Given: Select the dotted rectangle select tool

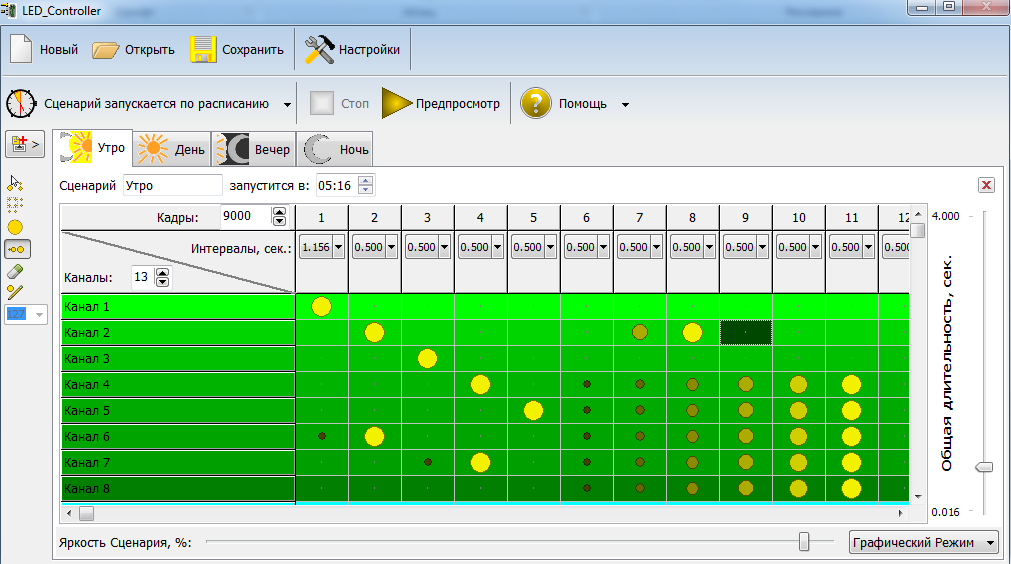Looking at the screenshot, I should (15, 205).
